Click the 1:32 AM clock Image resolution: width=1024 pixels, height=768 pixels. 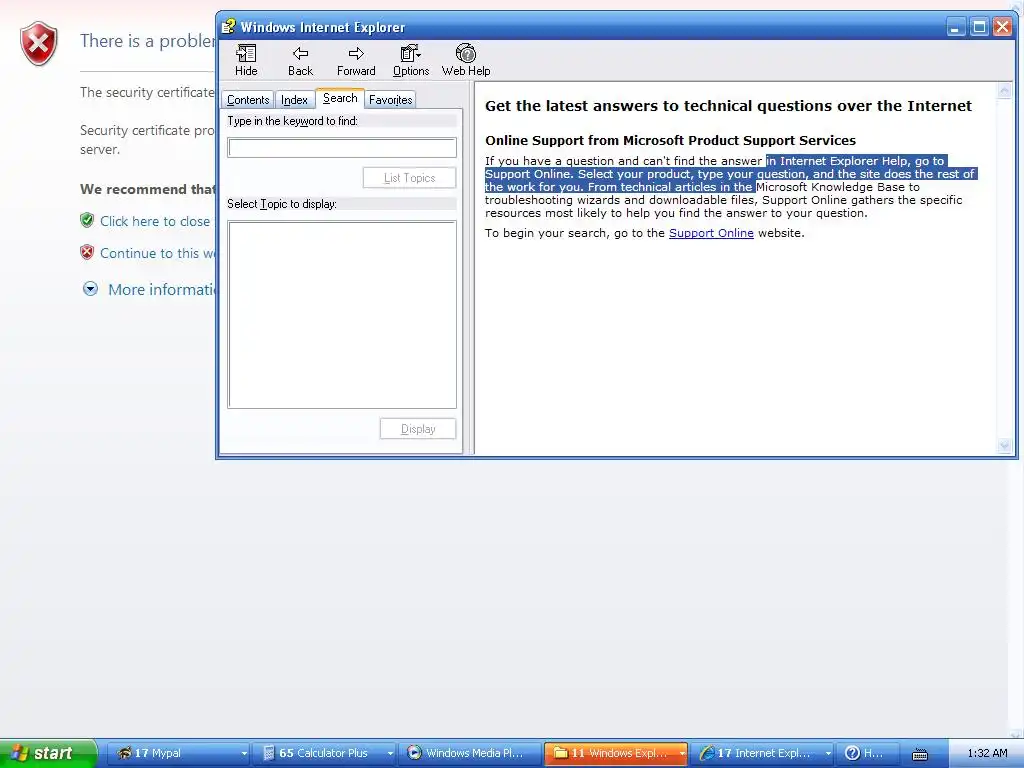987,753
